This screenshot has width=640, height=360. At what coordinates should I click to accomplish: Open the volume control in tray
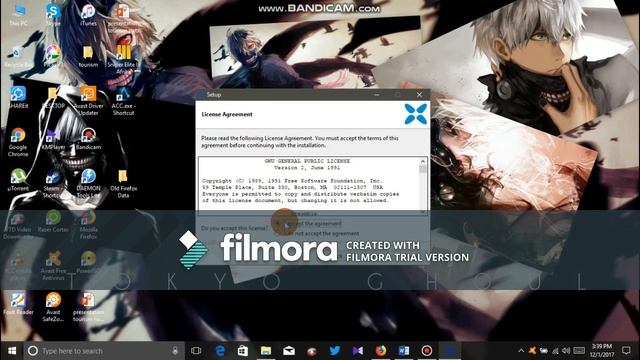point(566,351)
